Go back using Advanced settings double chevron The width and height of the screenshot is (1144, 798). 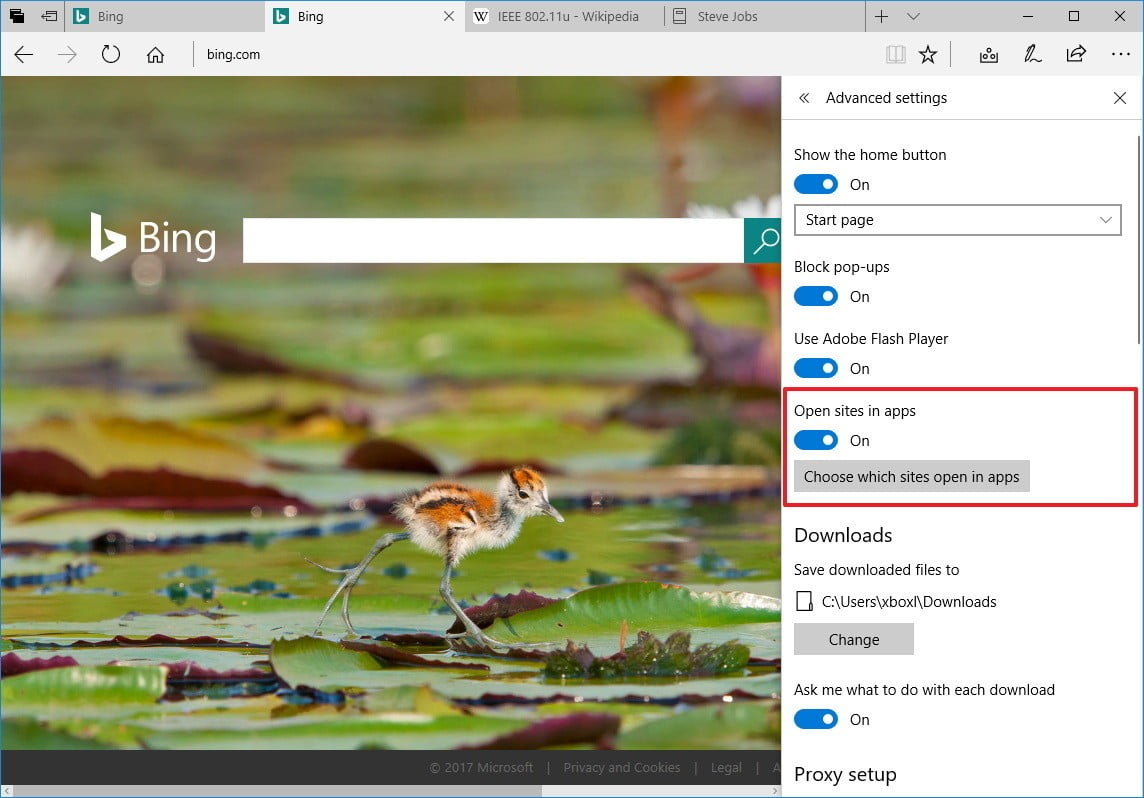click(x=804, y=98)
